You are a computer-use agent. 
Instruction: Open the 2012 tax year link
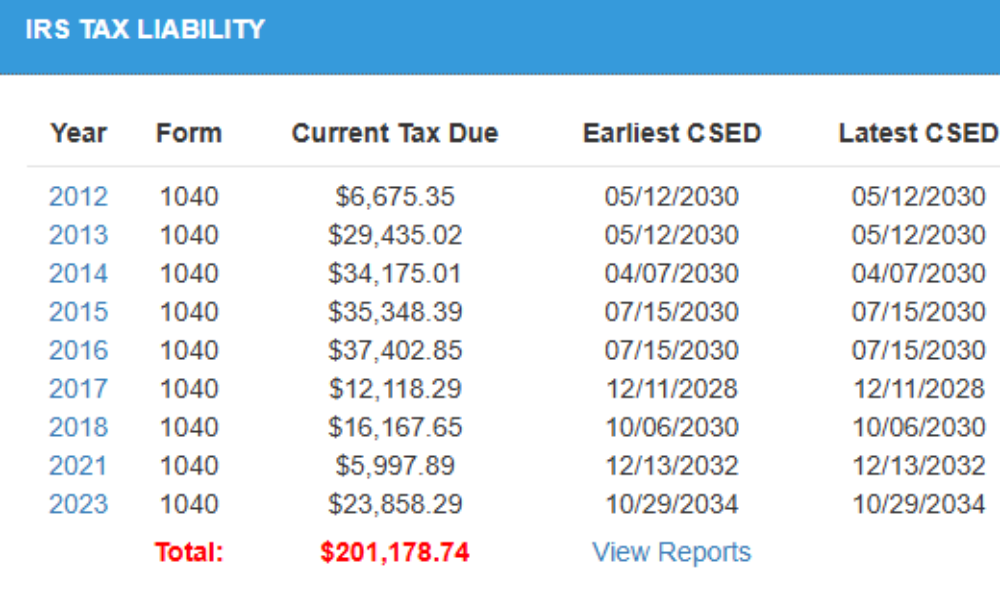pyautogui.click(x=78, y=196)
